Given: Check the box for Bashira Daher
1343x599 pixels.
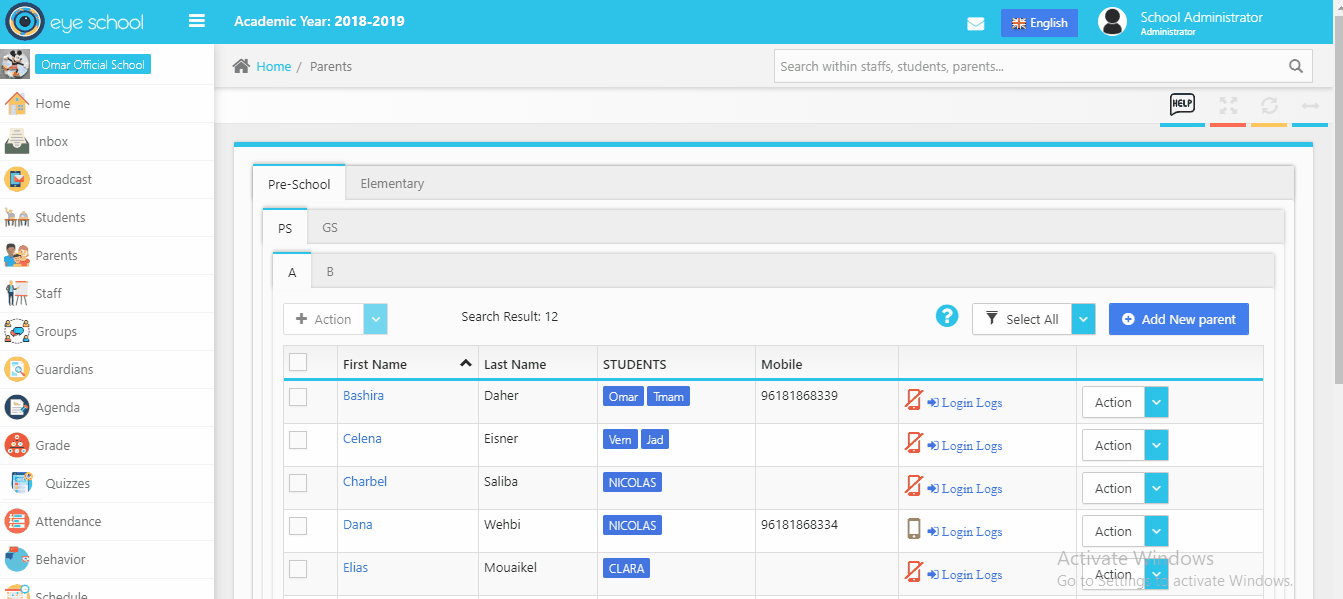Looking at the screenshot, I should click(x=298, y=397).
